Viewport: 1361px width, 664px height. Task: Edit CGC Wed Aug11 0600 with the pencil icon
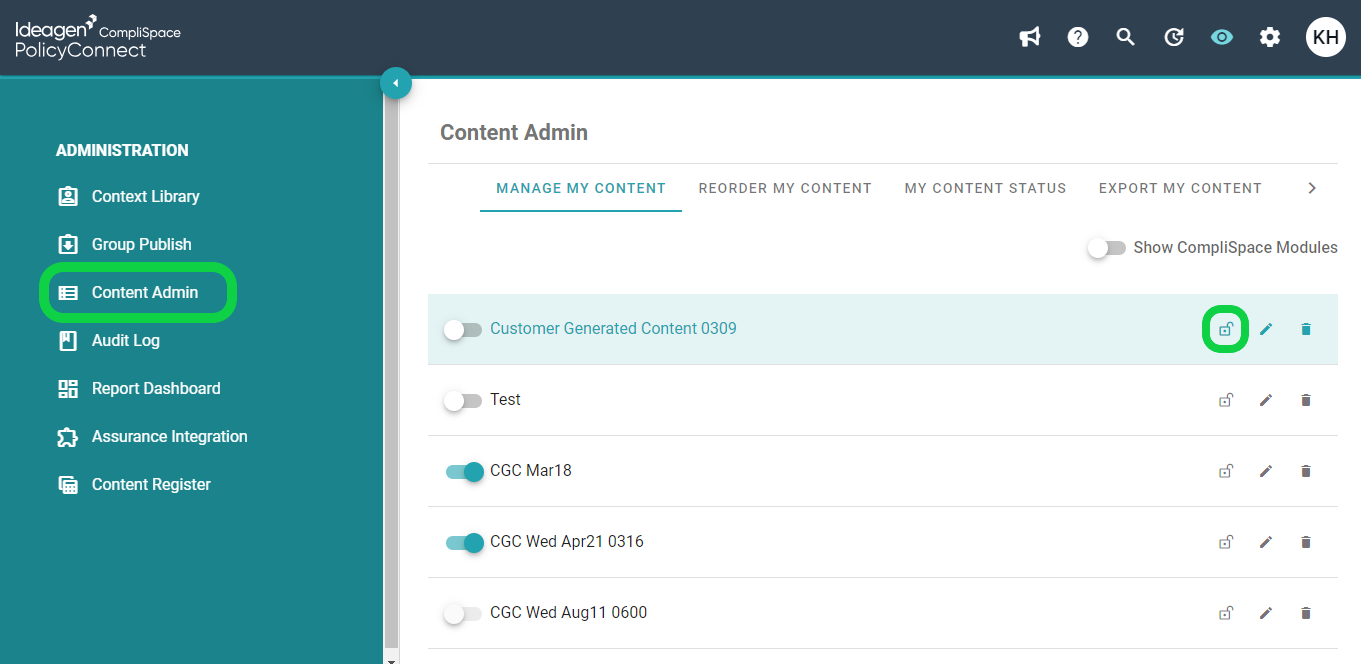point(1266,613)
